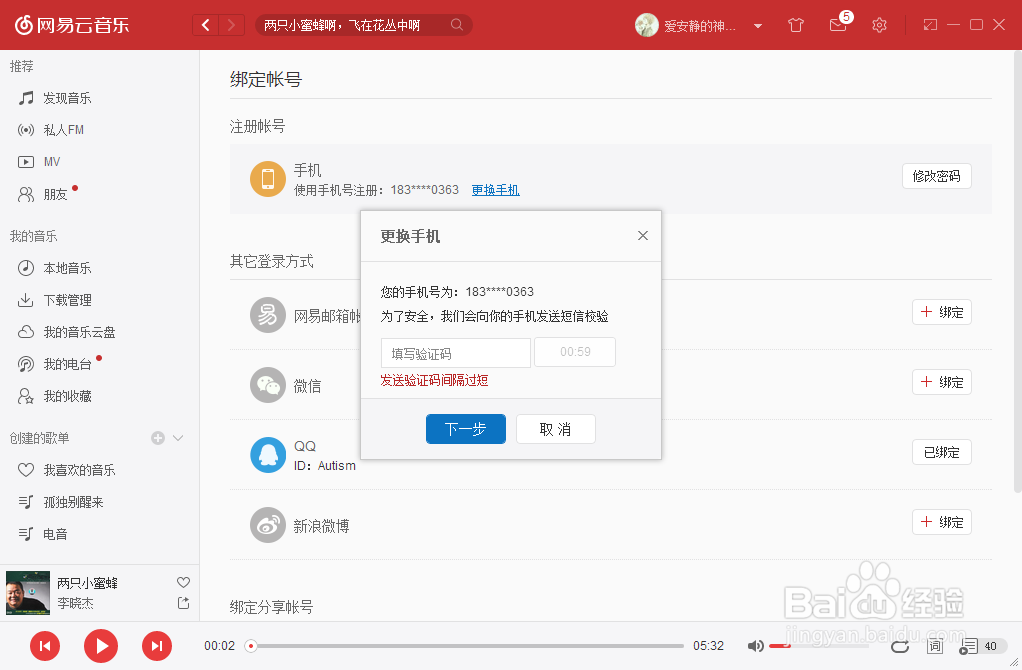
Task: Switch to mini player mode icon
Action: 930,25
